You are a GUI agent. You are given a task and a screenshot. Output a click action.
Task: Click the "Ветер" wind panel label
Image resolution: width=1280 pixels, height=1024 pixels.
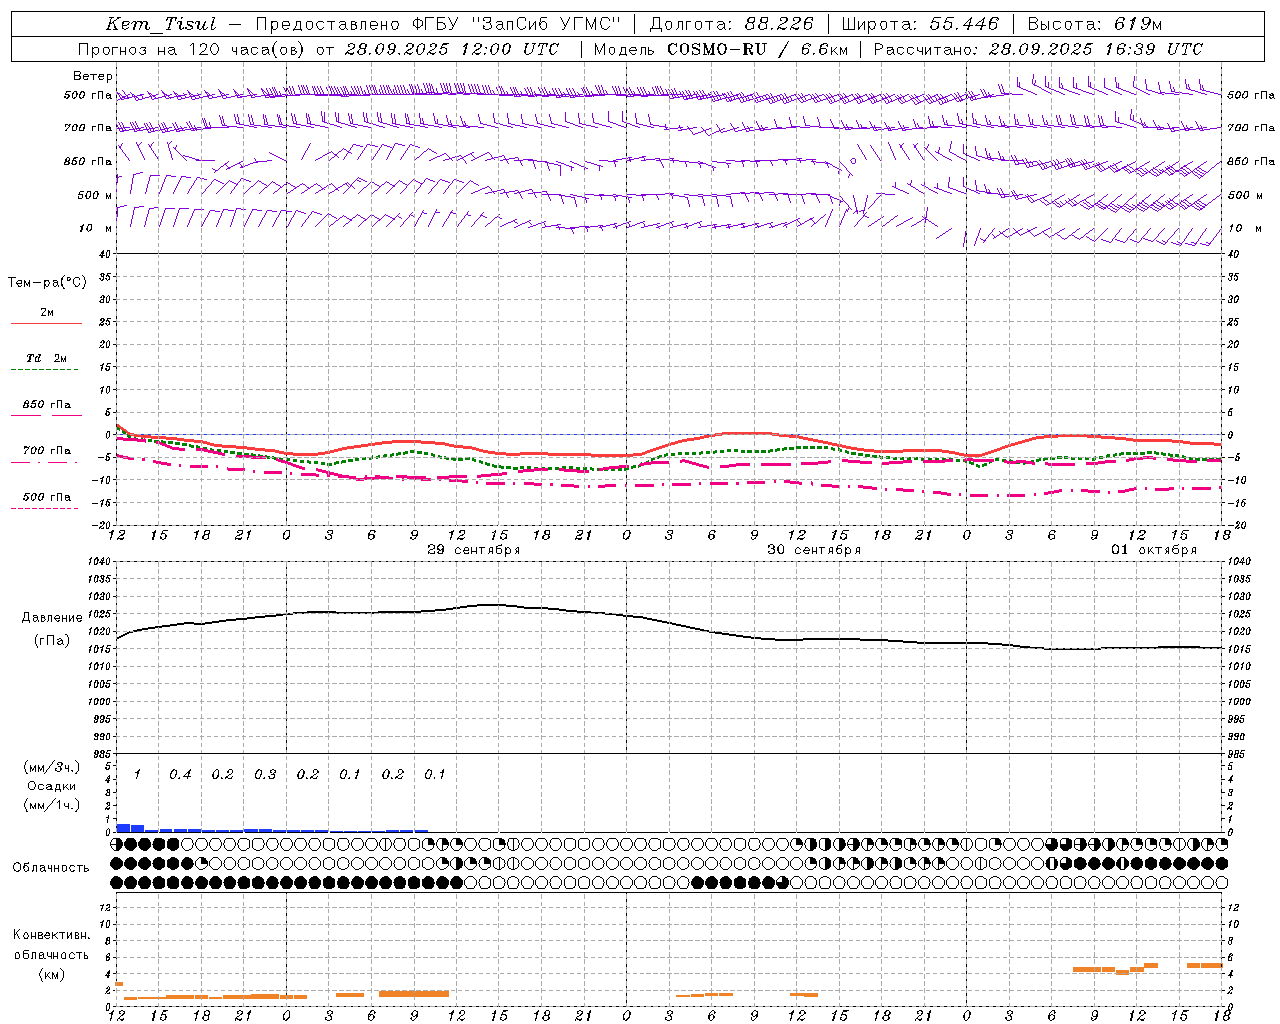(x=93, y=76)
